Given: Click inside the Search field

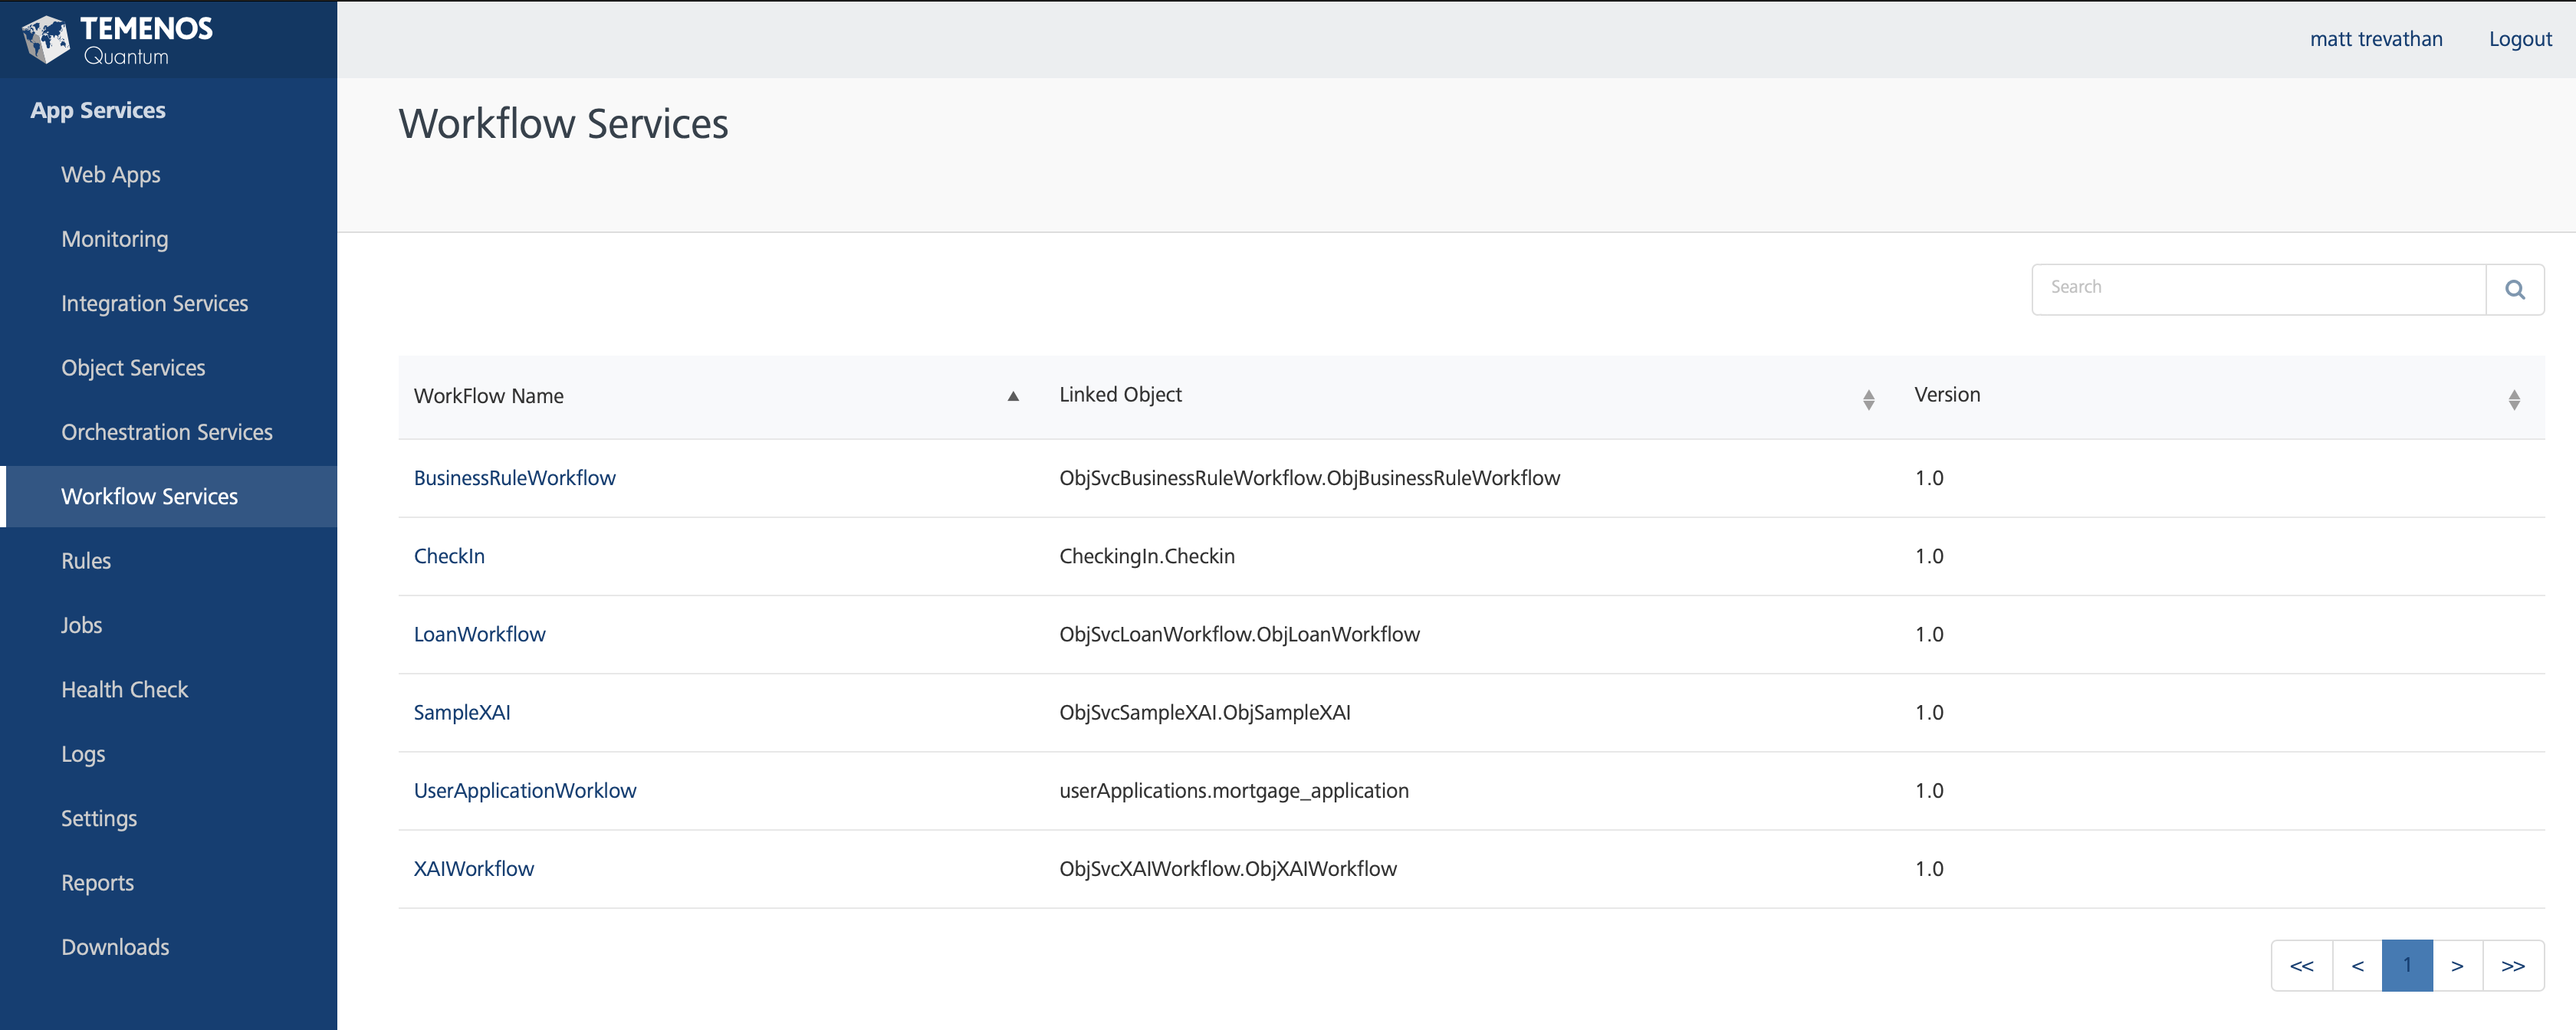Looking at the screenshot, I should coord(2250,288).
